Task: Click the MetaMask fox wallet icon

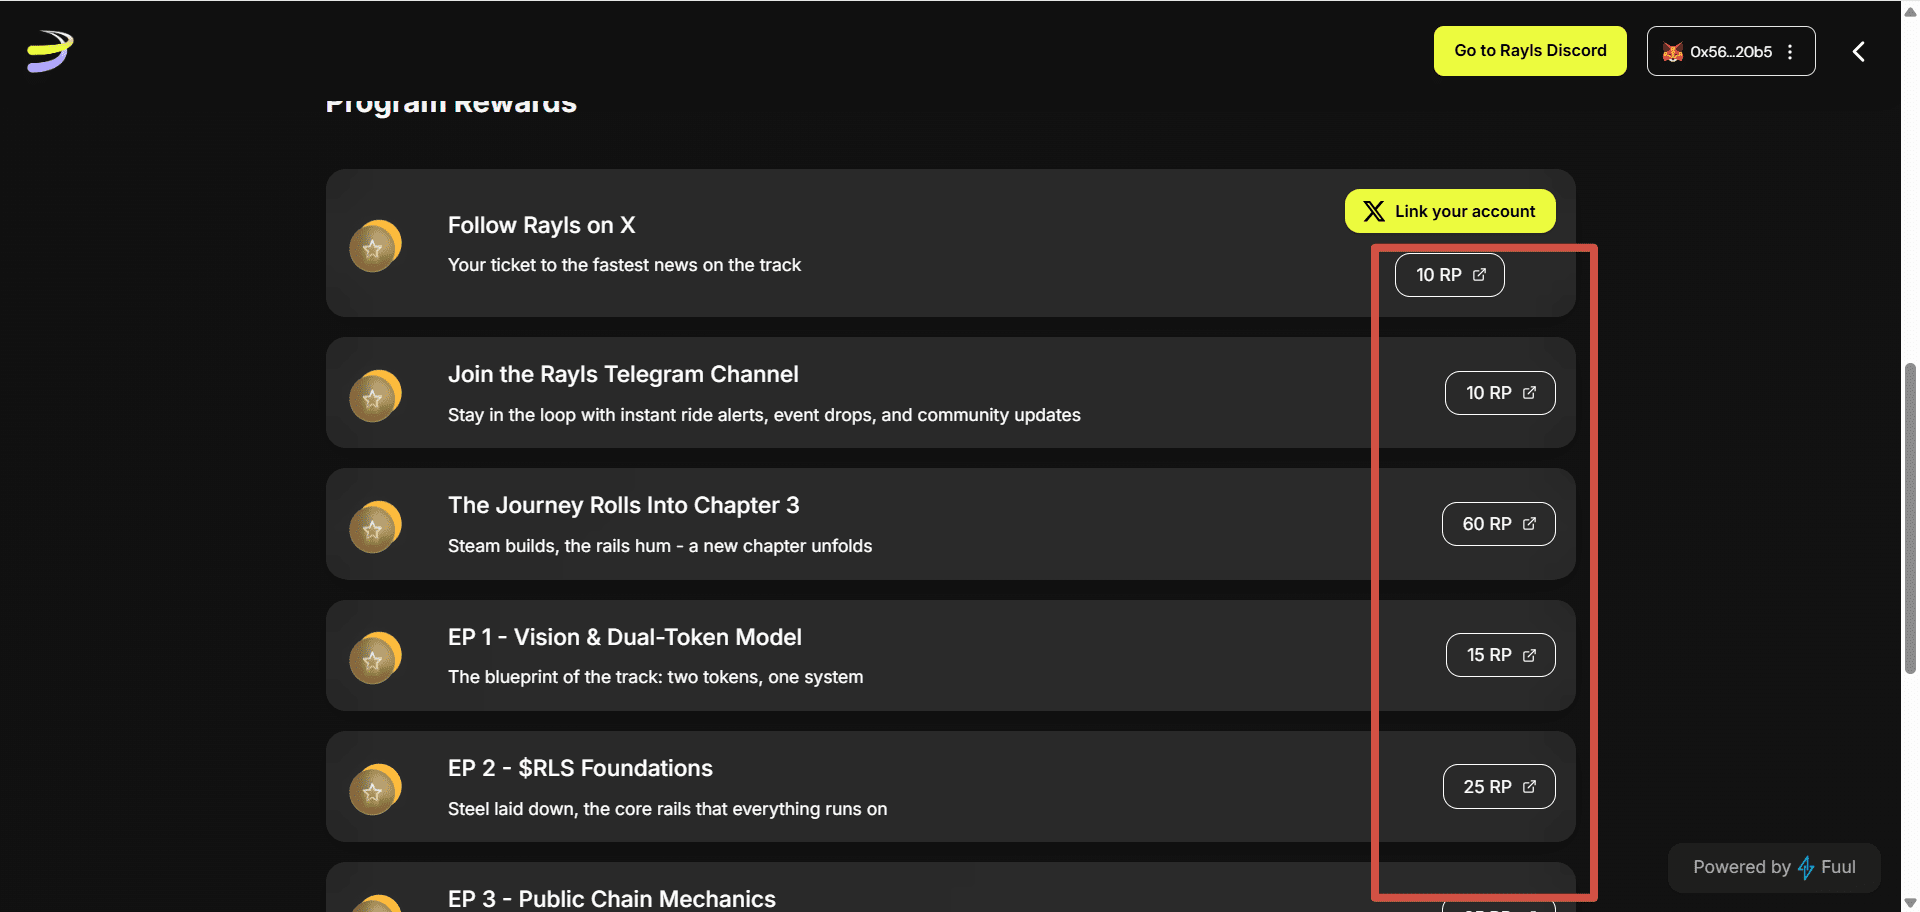Action: coord(1672,52)
